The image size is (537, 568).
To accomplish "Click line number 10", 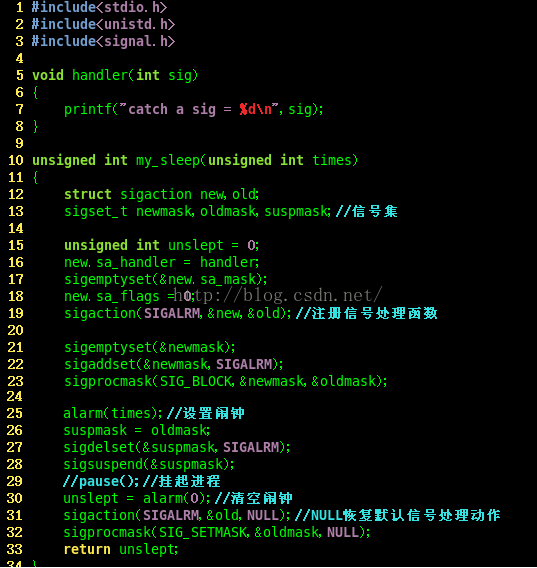I will [x=16, y=160].
